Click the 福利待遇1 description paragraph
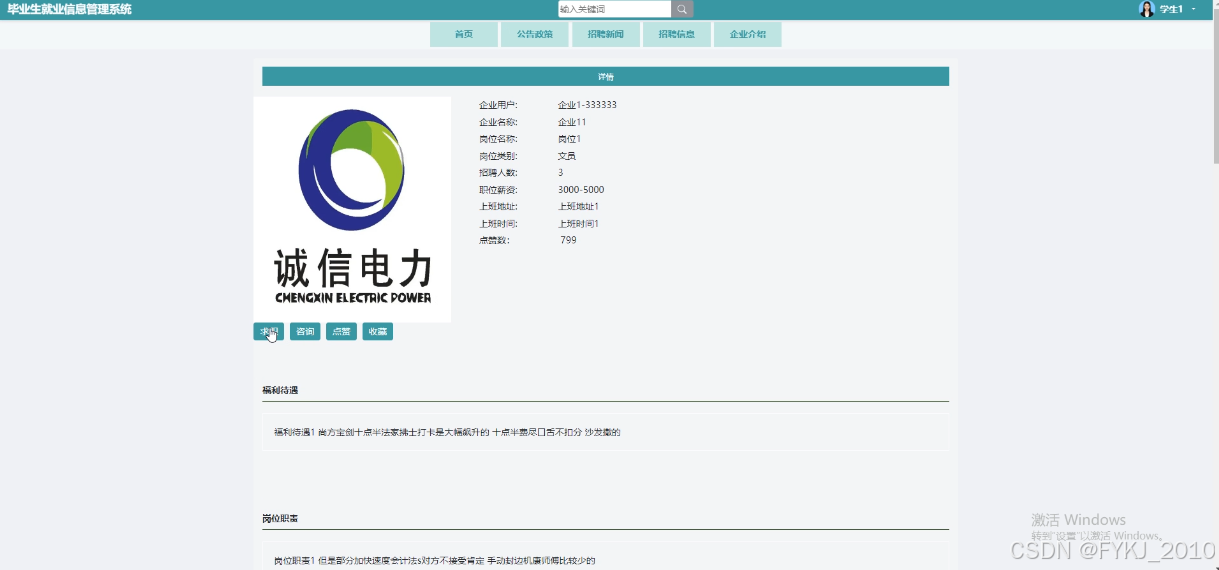 [447, 432]
